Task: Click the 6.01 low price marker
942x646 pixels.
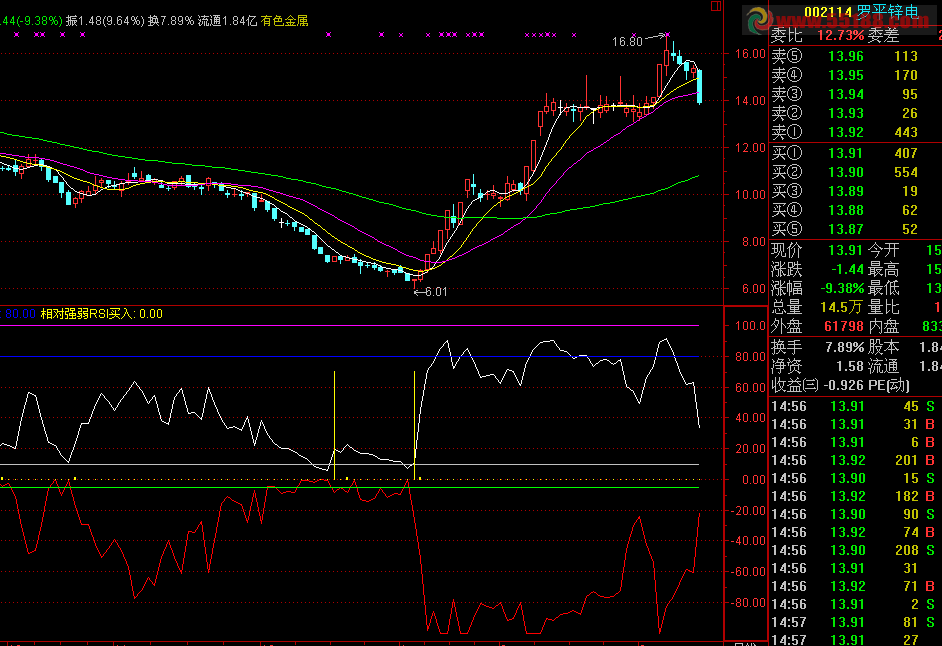Action: pyautogui.click(x=435, y=292)
